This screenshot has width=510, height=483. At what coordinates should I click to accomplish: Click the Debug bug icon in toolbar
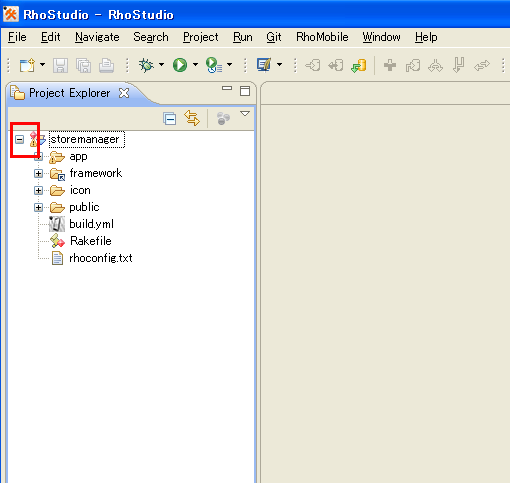click(146, 65)
